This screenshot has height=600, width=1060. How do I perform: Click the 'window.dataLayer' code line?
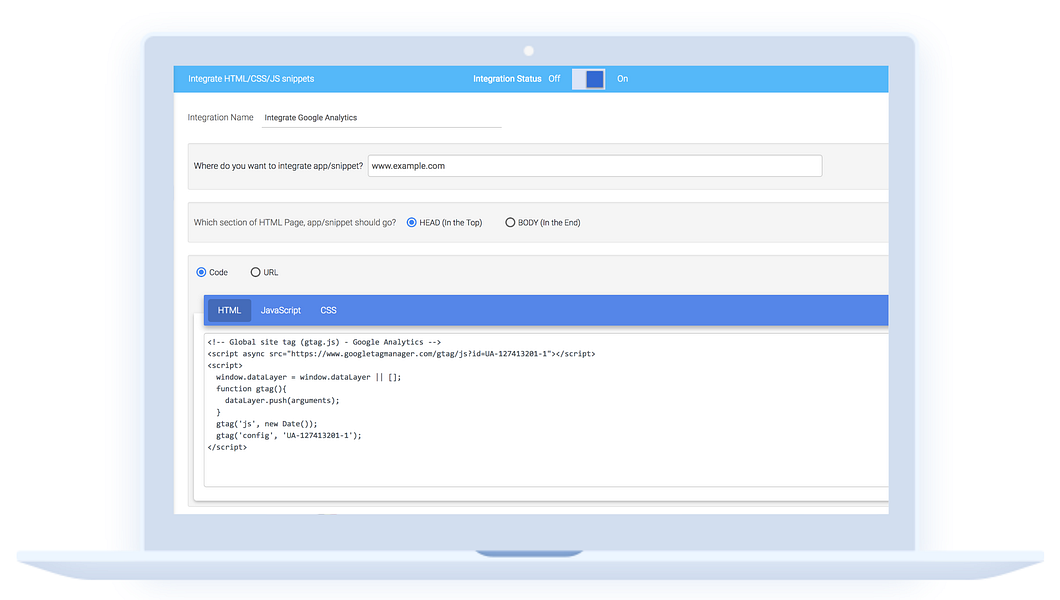point(308,377)
